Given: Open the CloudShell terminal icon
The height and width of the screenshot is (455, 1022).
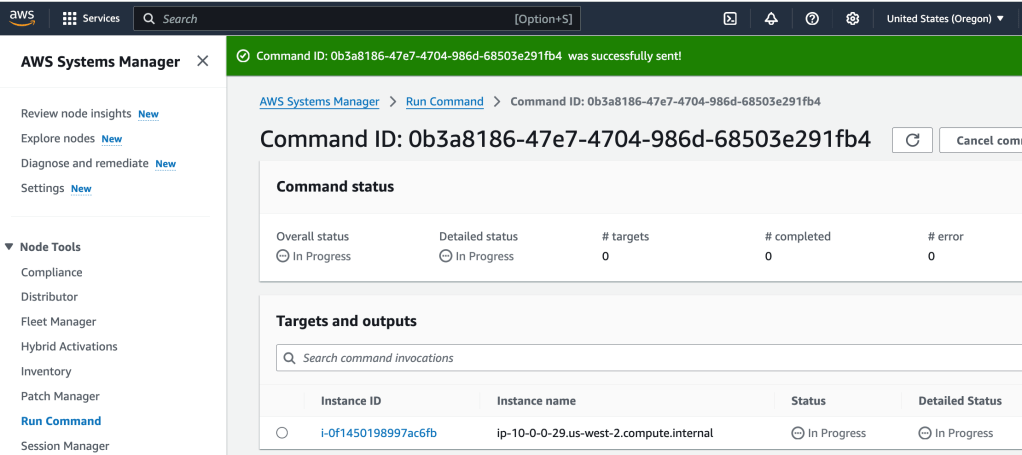Looking at the screenshot, I should (x=730, y=19).
